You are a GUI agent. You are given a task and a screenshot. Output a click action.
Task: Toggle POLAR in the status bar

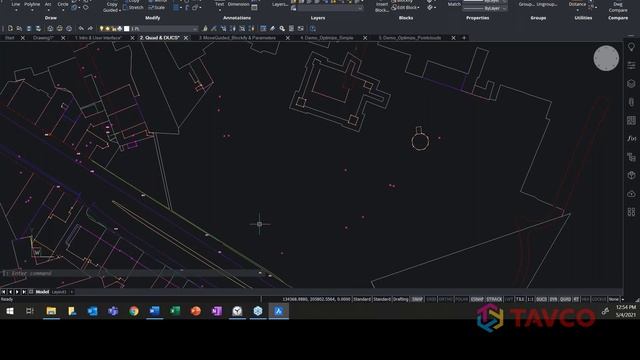(461, 299)
